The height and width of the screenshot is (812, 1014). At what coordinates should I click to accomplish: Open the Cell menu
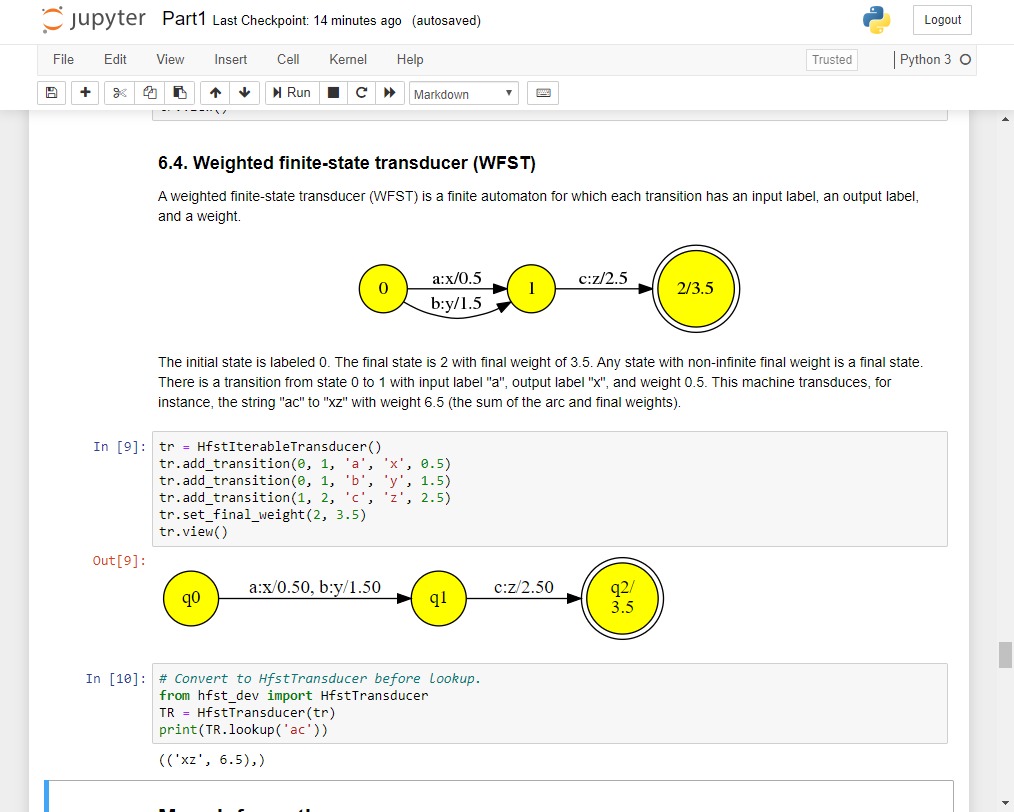point(288,60)
